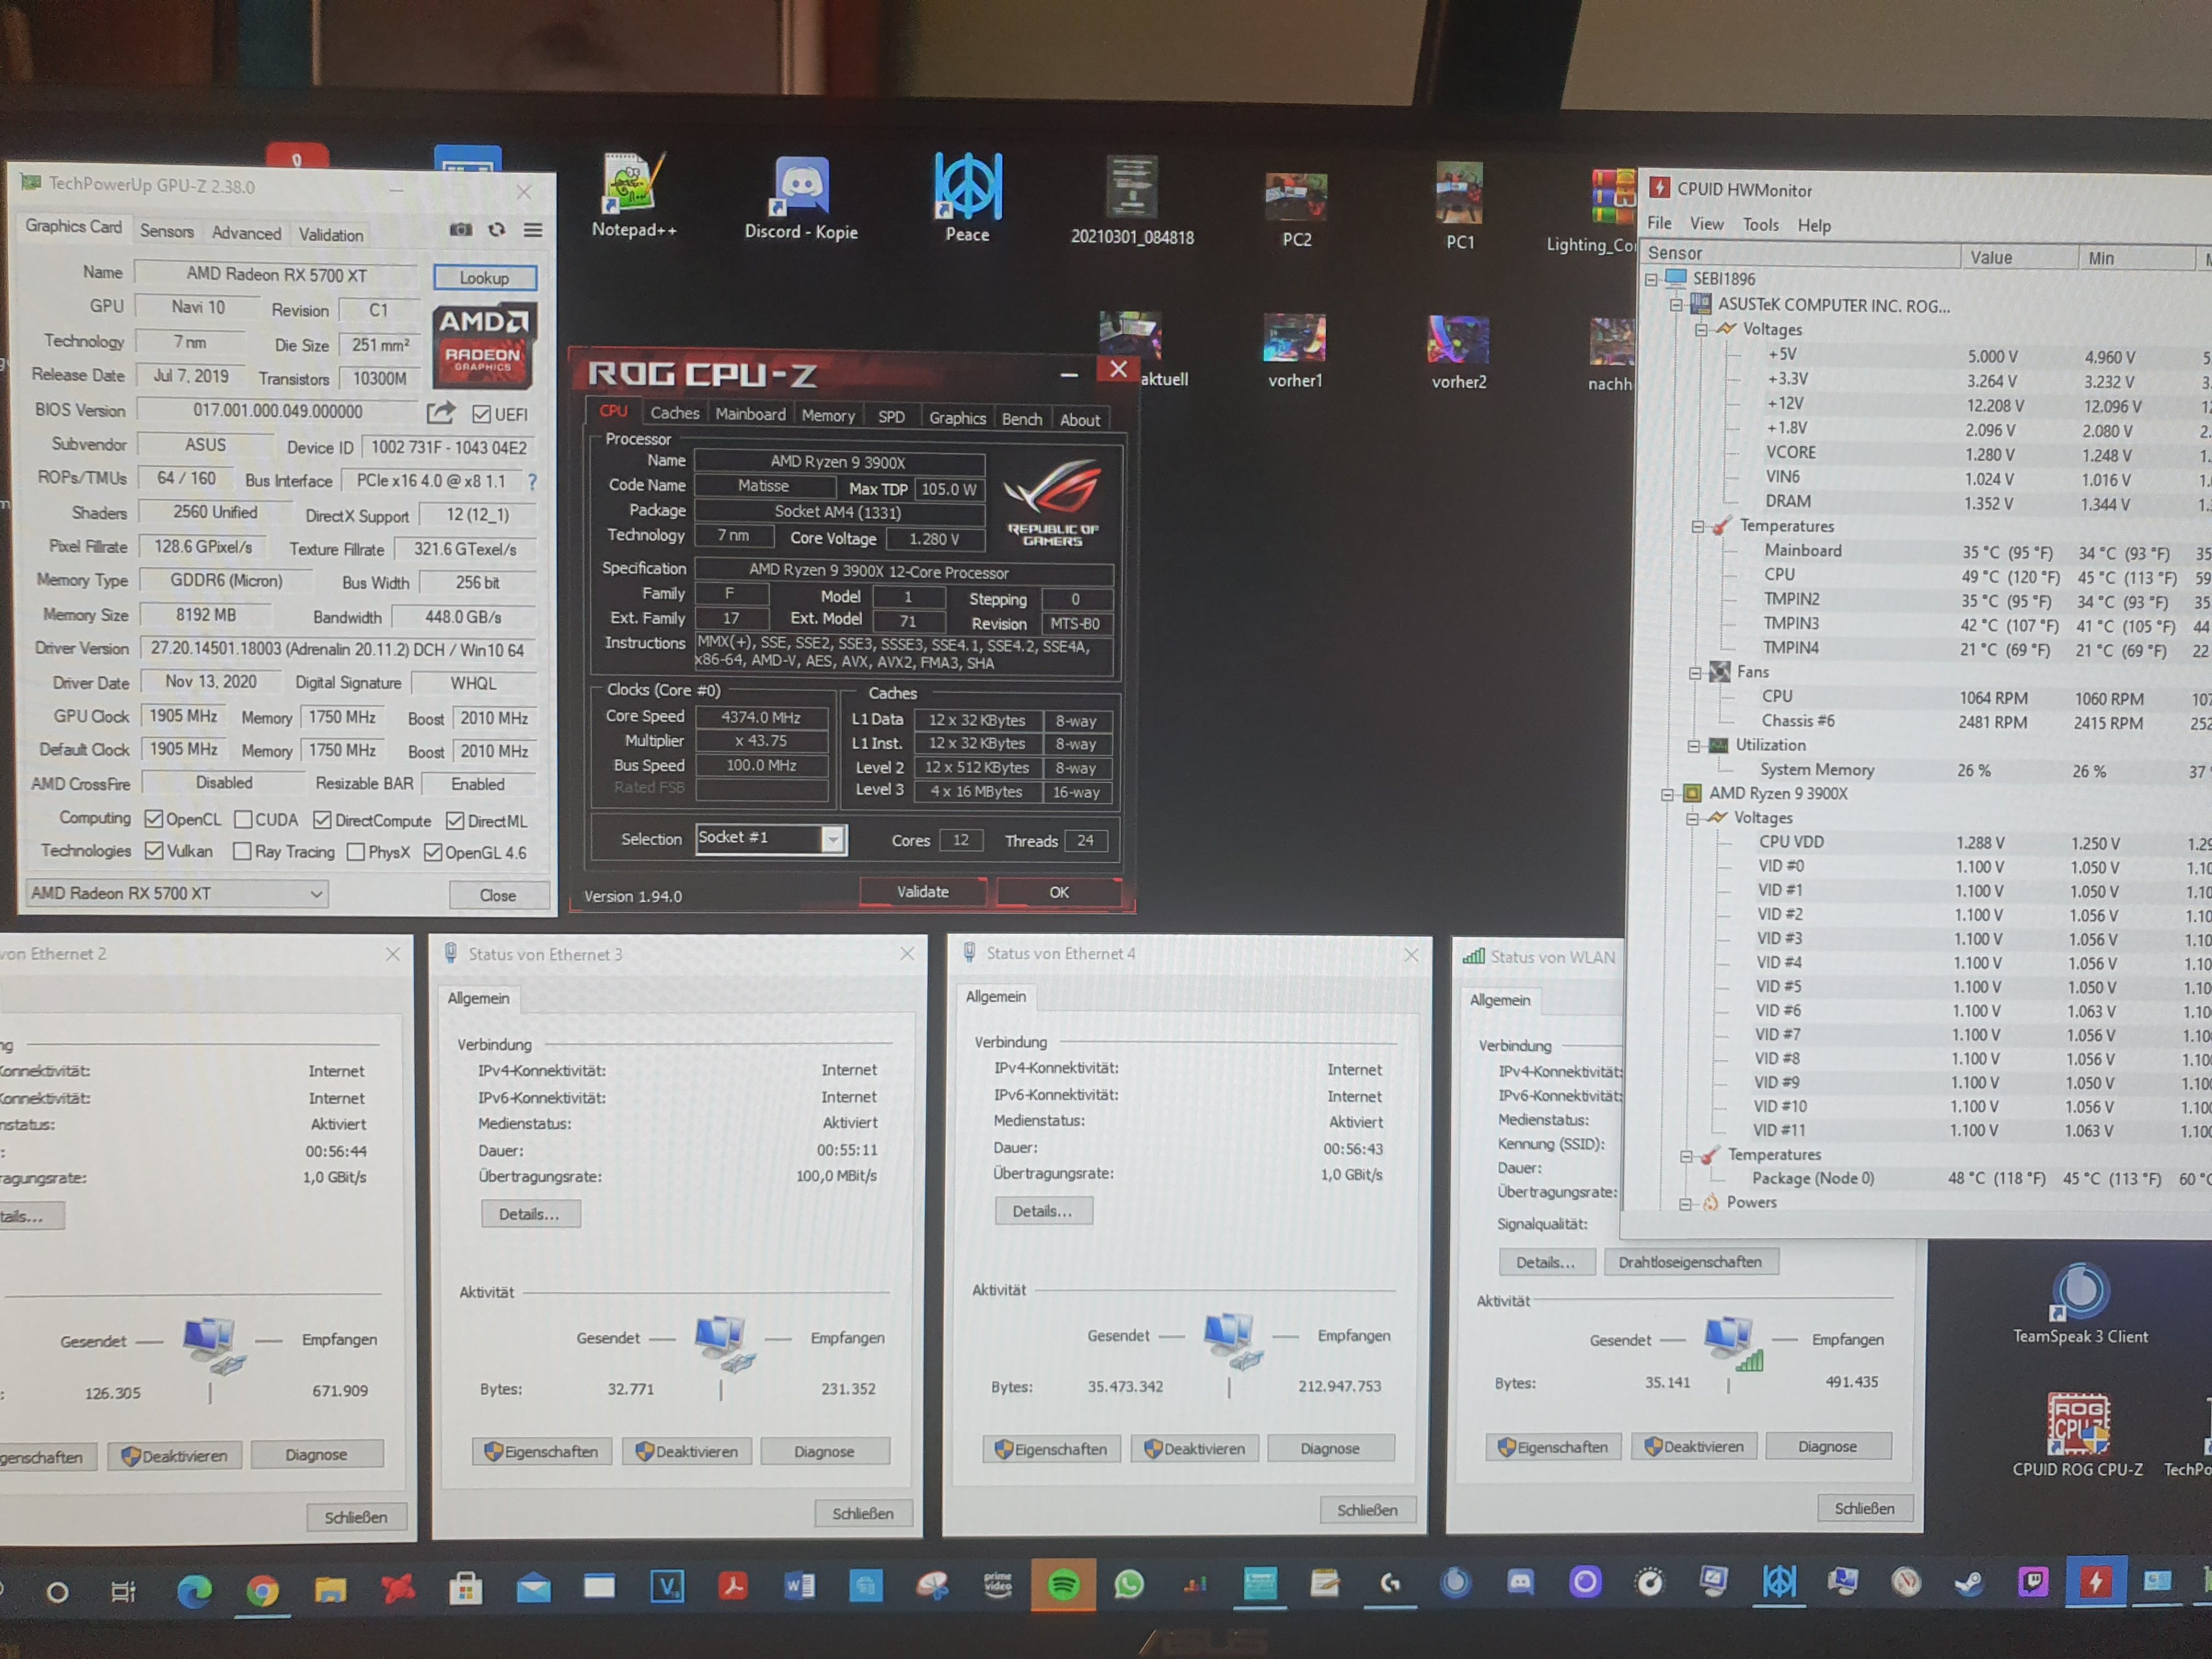2212x1659 pixels.
Task: Click the GPU-Z screenshot camera icon
Action: click(461, 230)
